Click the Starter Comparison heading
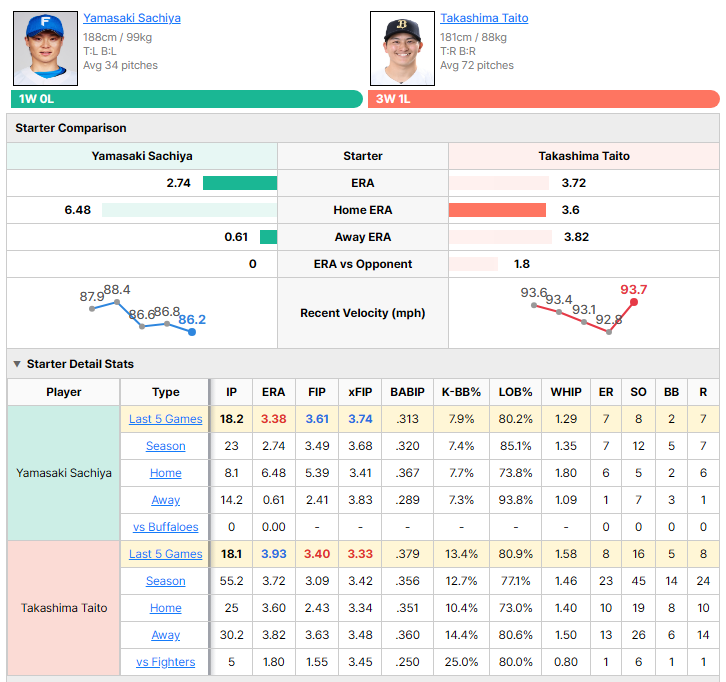Viewport: 726px width, 682px height. pyautogui.click(x=71, y=128)
